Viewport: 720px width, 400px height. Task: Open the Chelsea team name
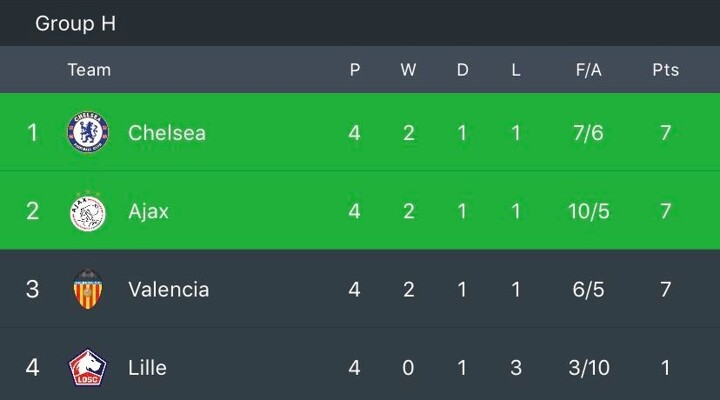tap(167, 133)
